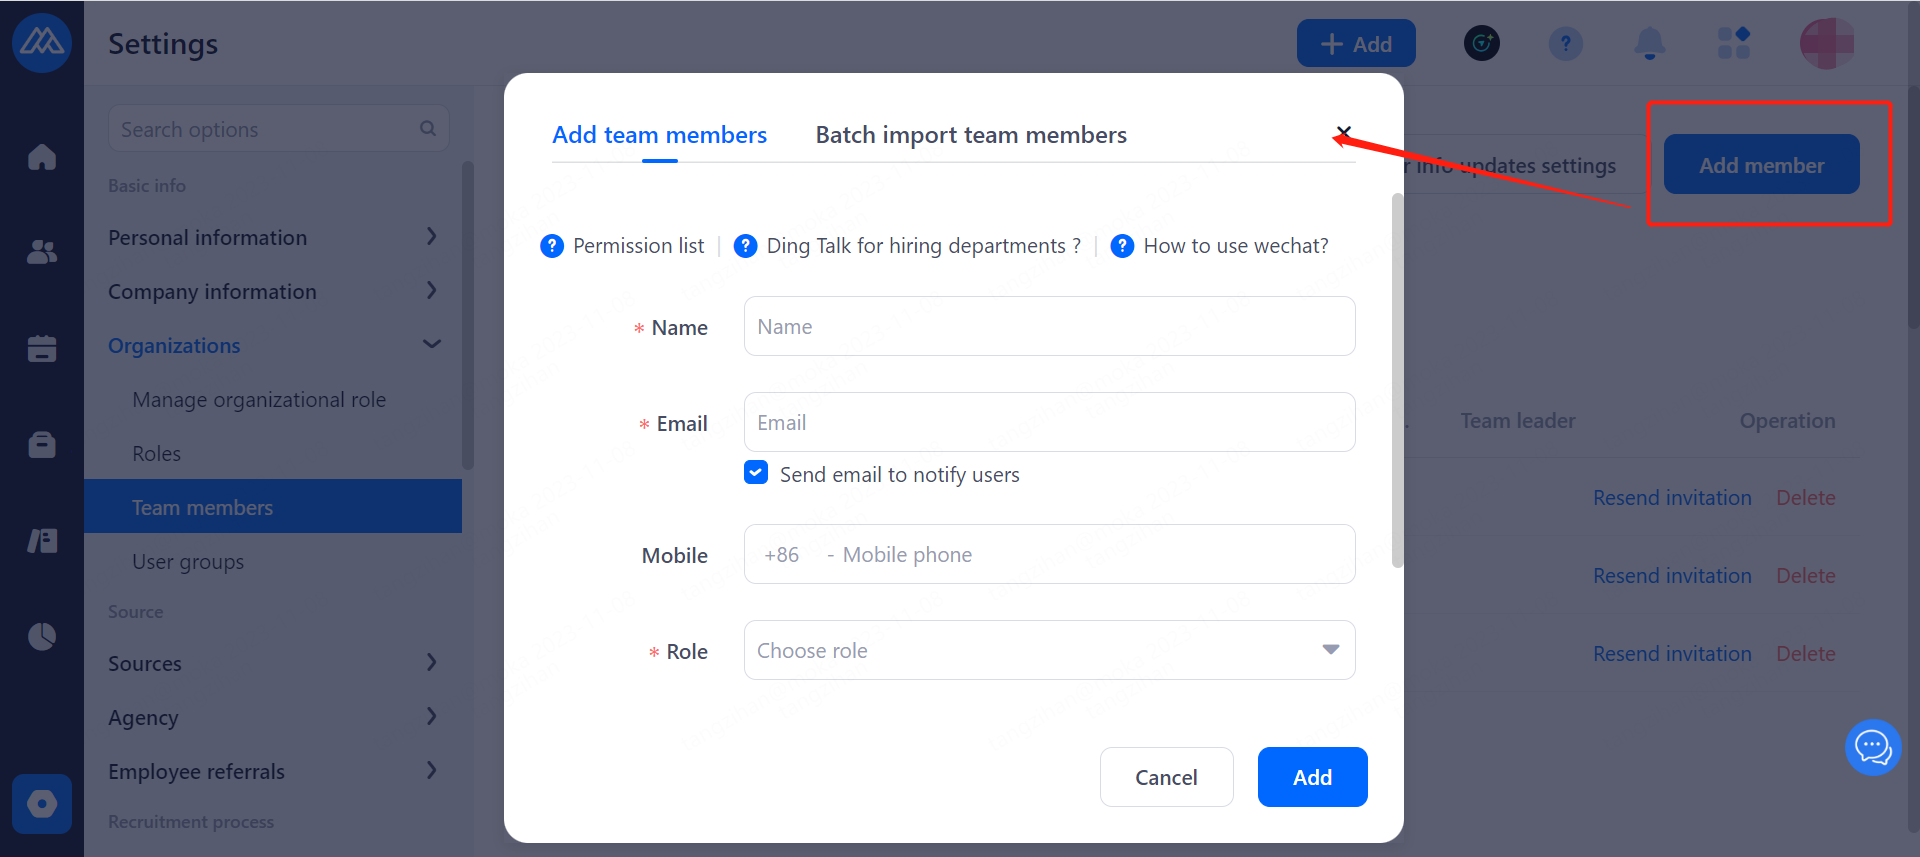Uncheck Send email to notify users
The height and width of the screenshot is (857, 1920).
point(756,473)
